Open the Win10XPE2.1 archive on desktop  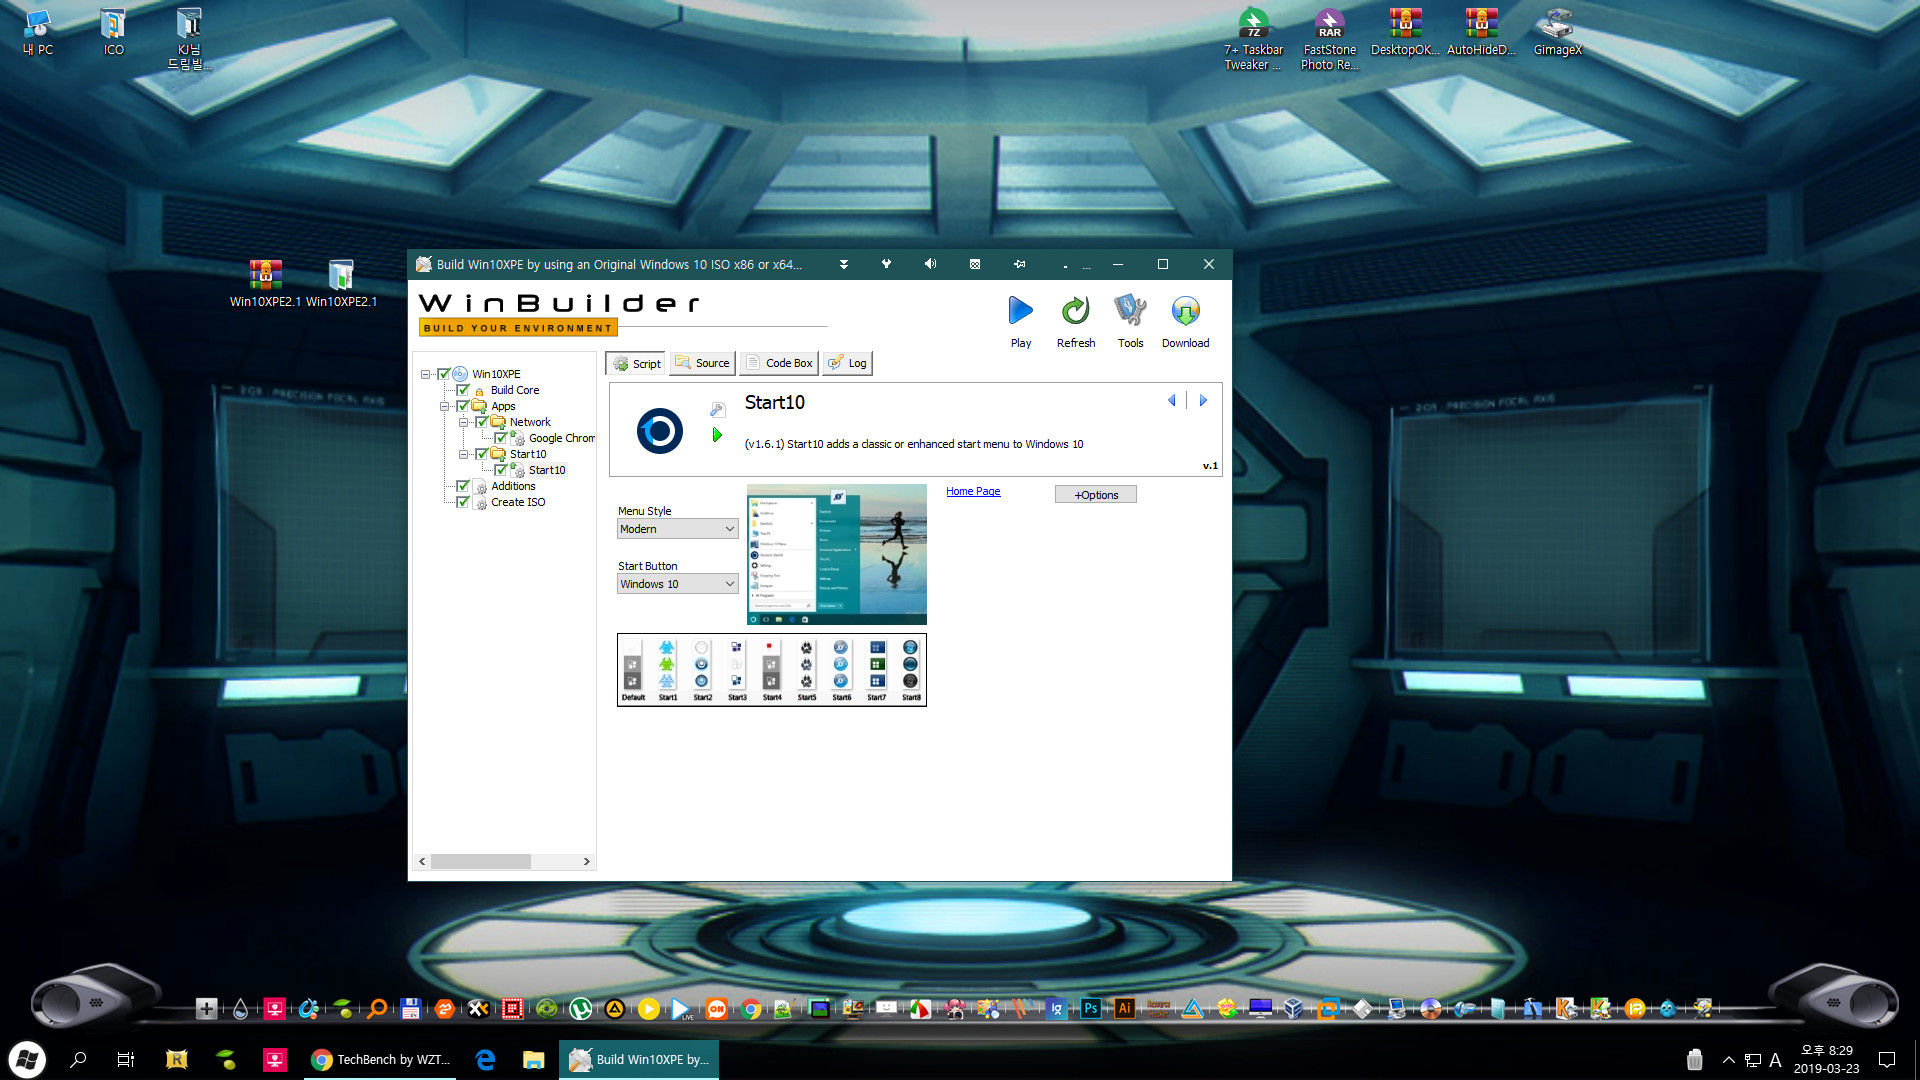265,283
